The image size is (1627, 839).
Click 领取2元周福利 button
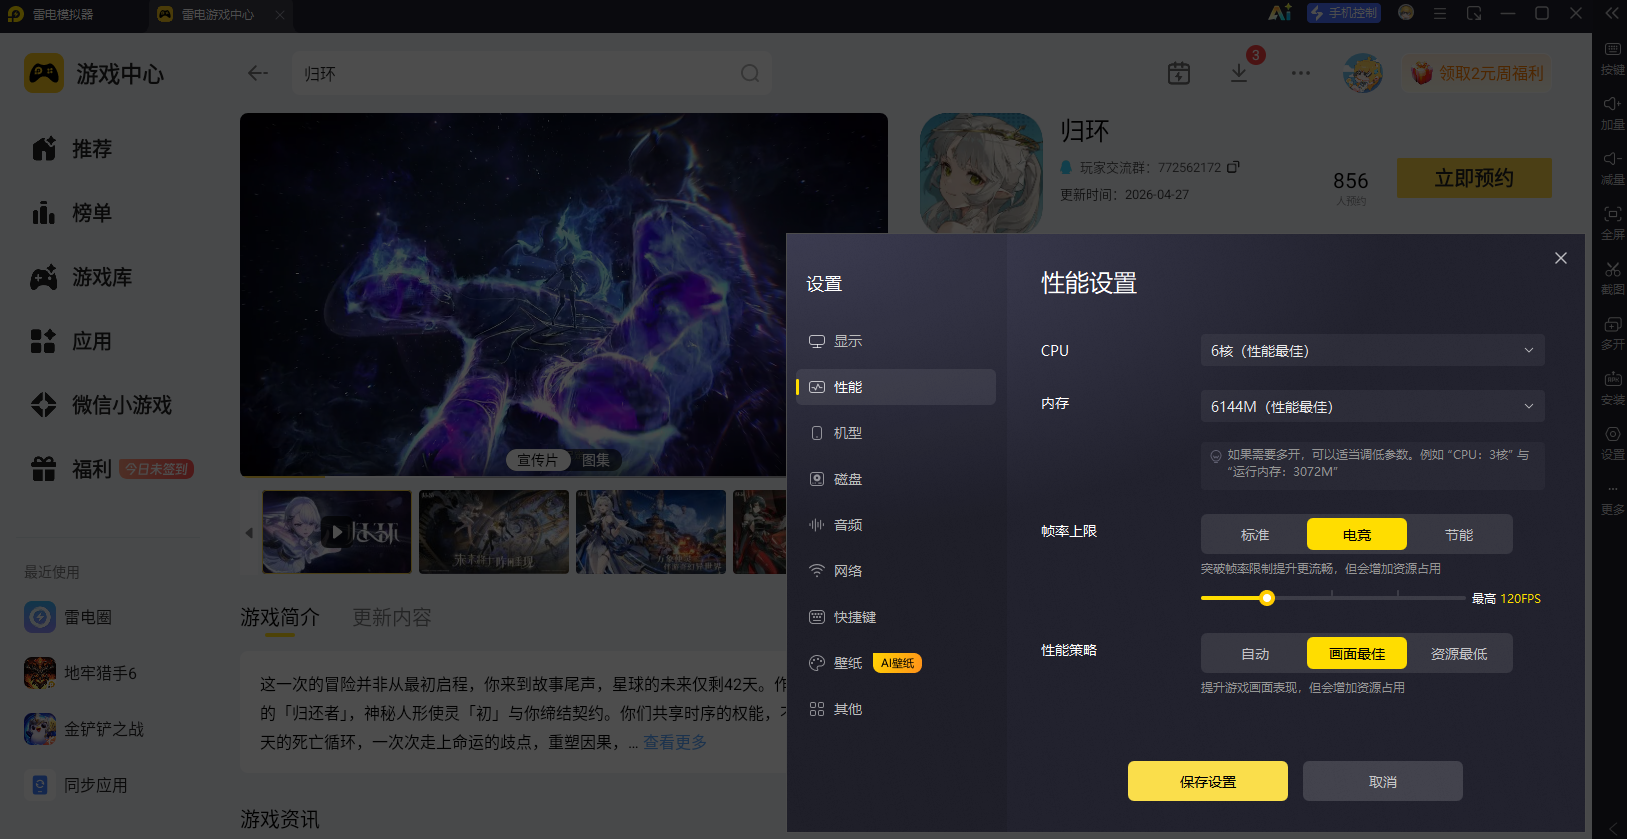coord(1477,73)
